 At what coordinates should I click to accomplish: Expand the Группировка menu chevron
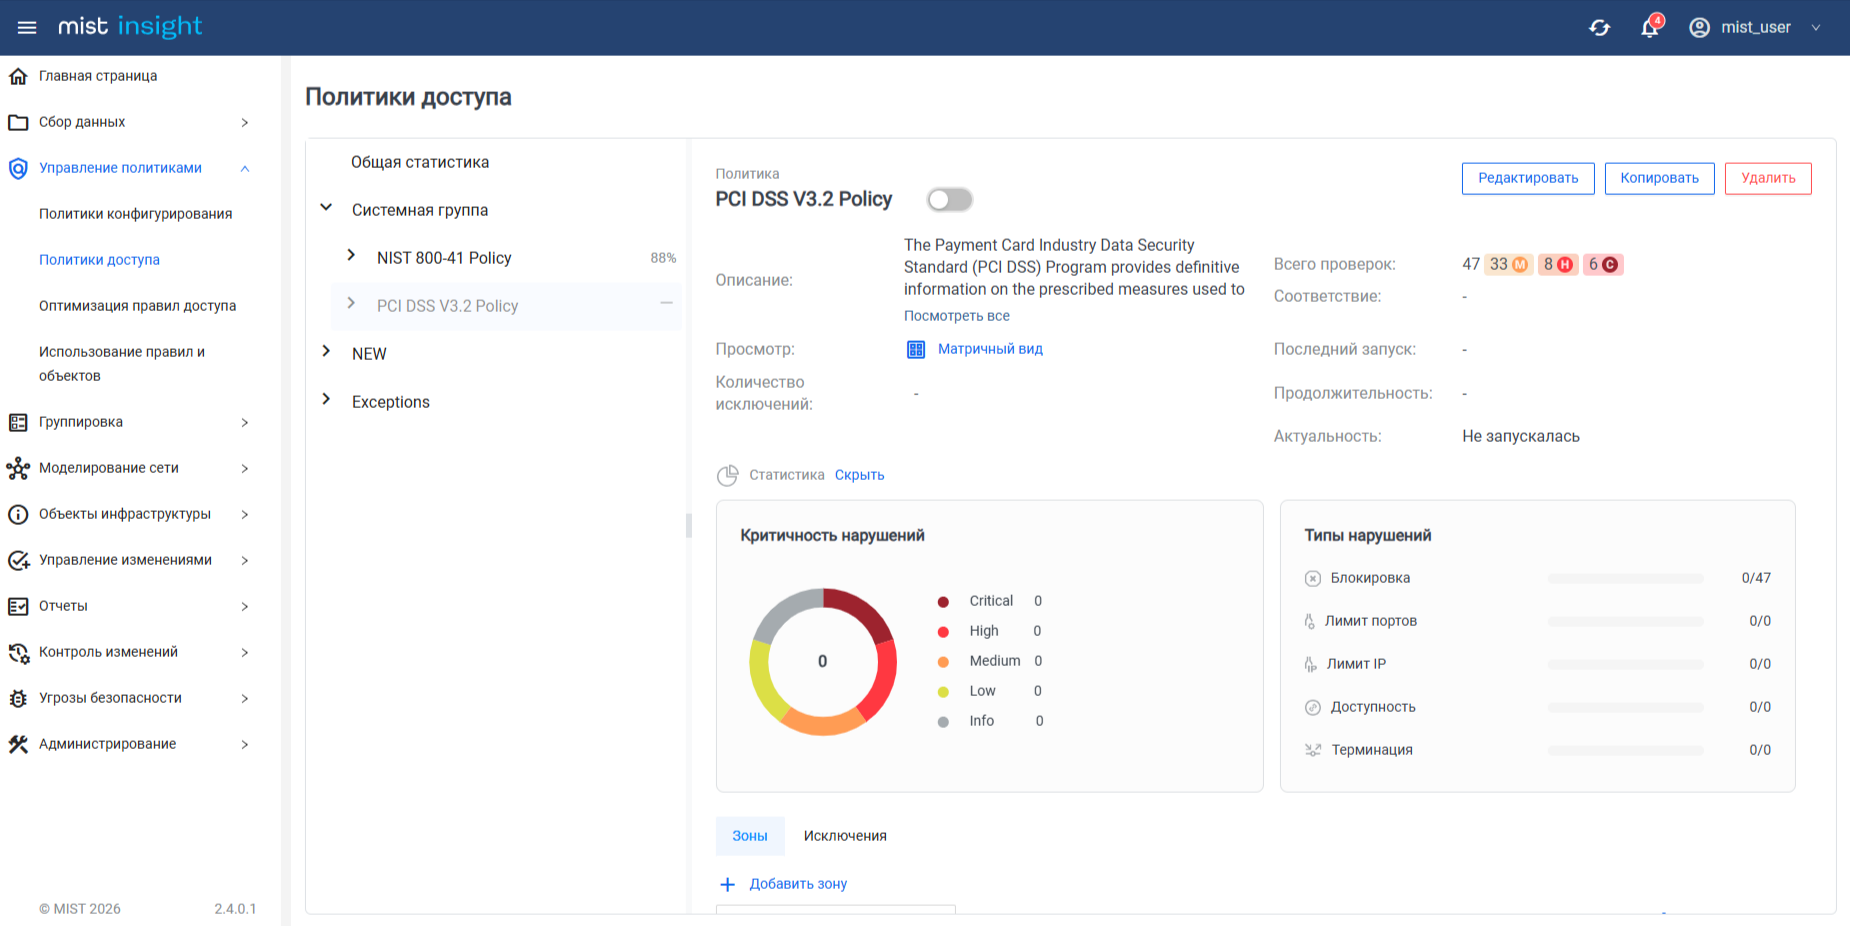pyautogui.click(x=245, y=422)
